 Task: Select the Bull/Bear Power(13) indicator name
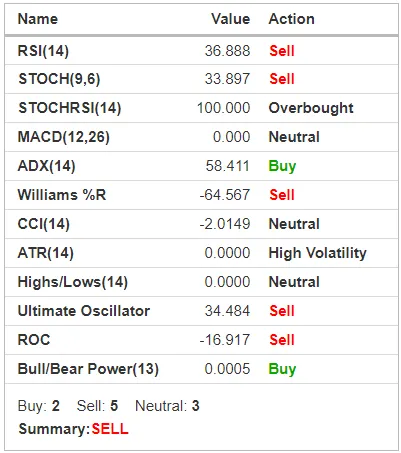point(88,369)
